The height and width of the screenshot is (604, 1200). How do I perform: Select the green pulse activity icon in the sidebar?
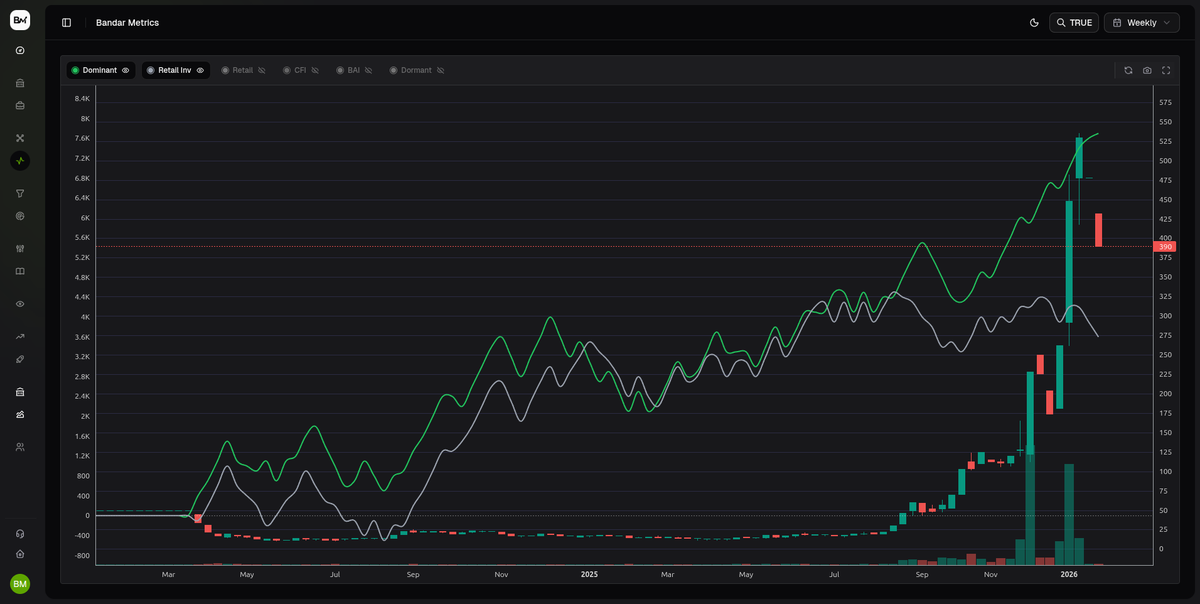pos(20,161)
